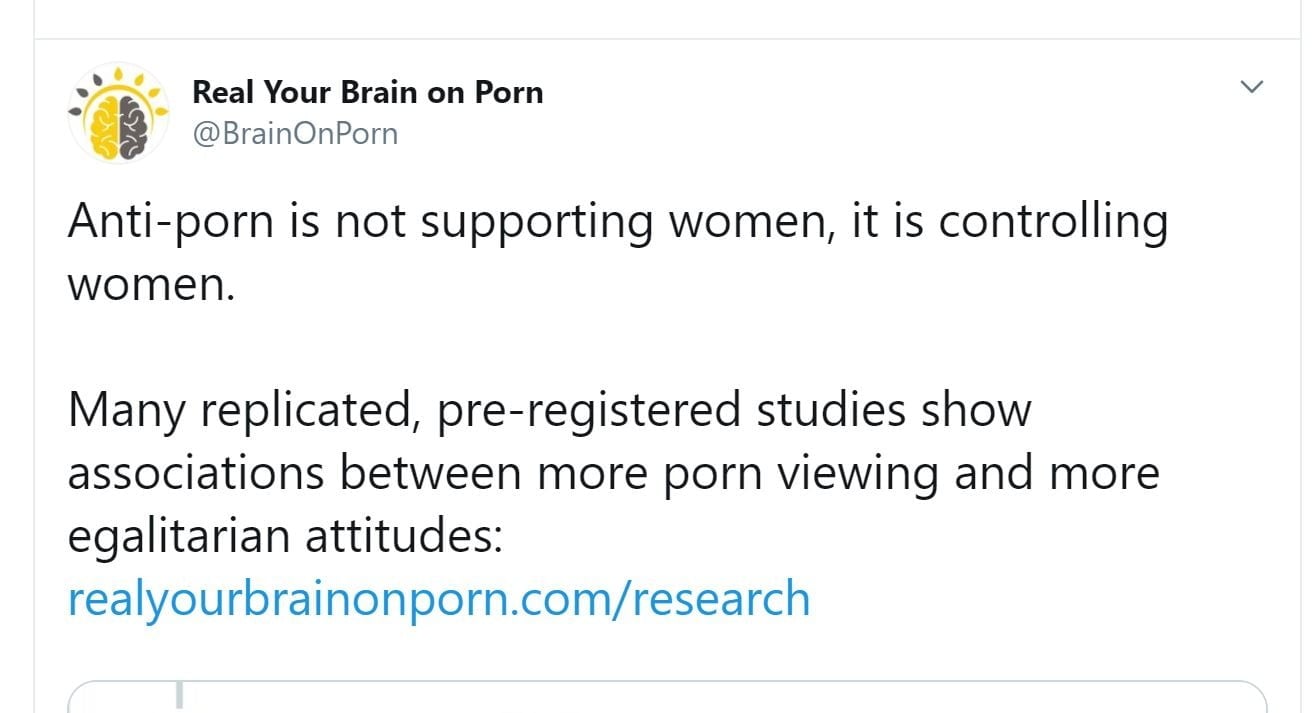Click the word "women." on the second line
The image size is (1314, 713).
click(150, 284)
